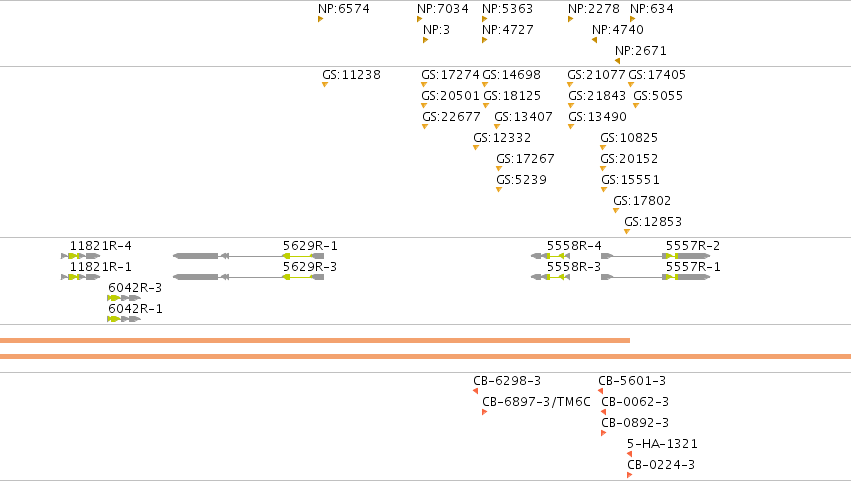Click the NP:4727 feature label
This screenshot has height=481, width=851.
pyautogui.click(x=507, y=30)
